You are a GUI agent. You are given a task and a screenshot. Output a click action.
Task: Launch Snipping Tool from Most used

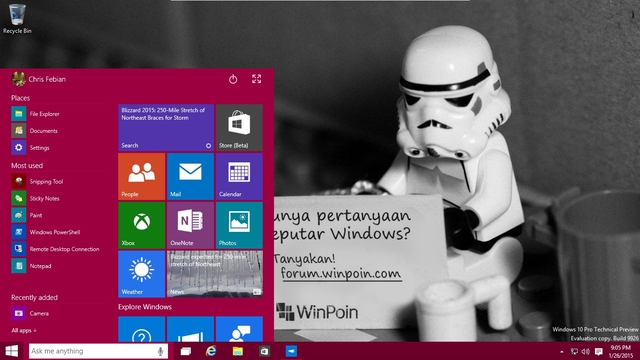(38, 181)
